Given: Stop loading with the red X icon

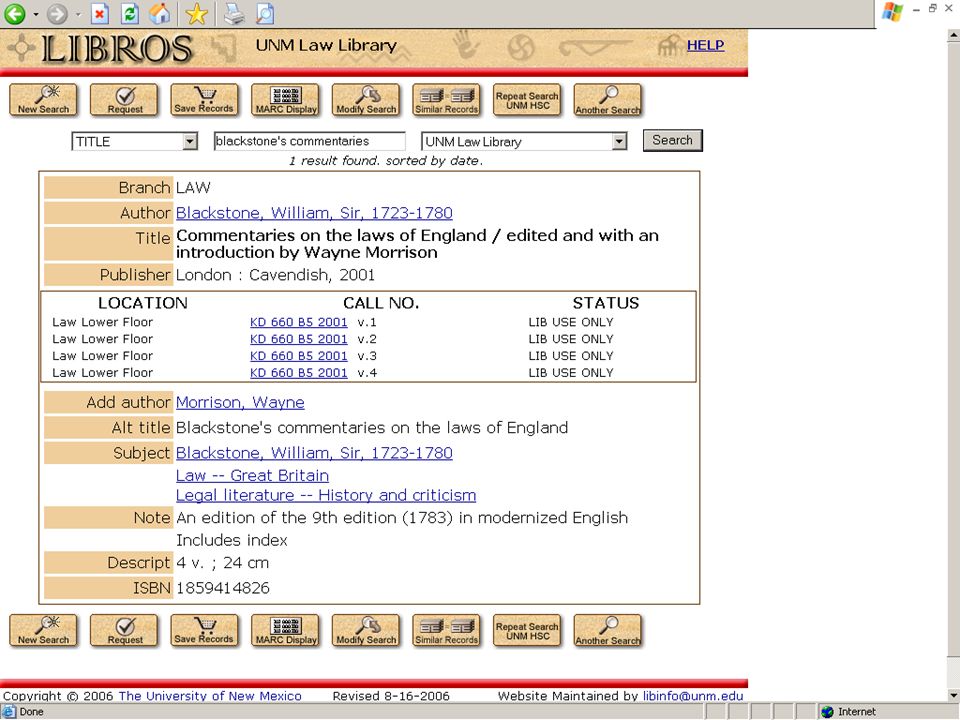Looking at the screenshot, I should (100, 13).
